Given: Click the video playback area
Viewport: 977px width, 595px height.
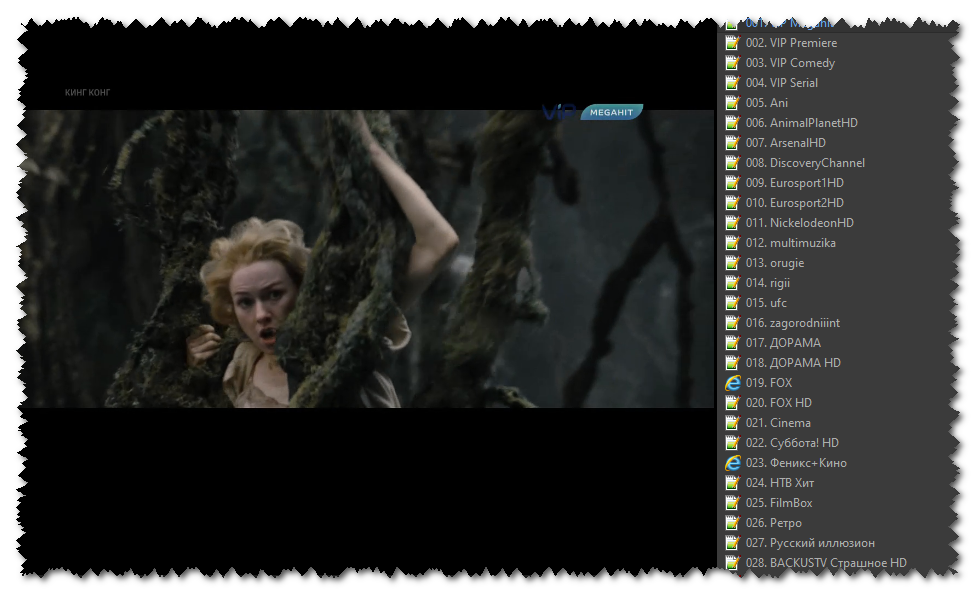Looking at the screenshot, I should point(368,259).
